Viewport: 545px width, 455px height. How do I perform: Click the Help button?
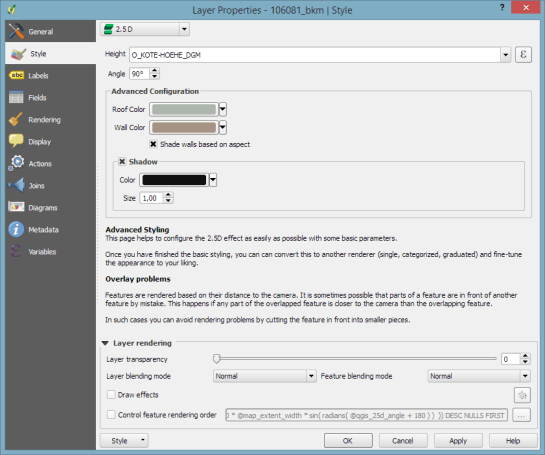(513, 440)
